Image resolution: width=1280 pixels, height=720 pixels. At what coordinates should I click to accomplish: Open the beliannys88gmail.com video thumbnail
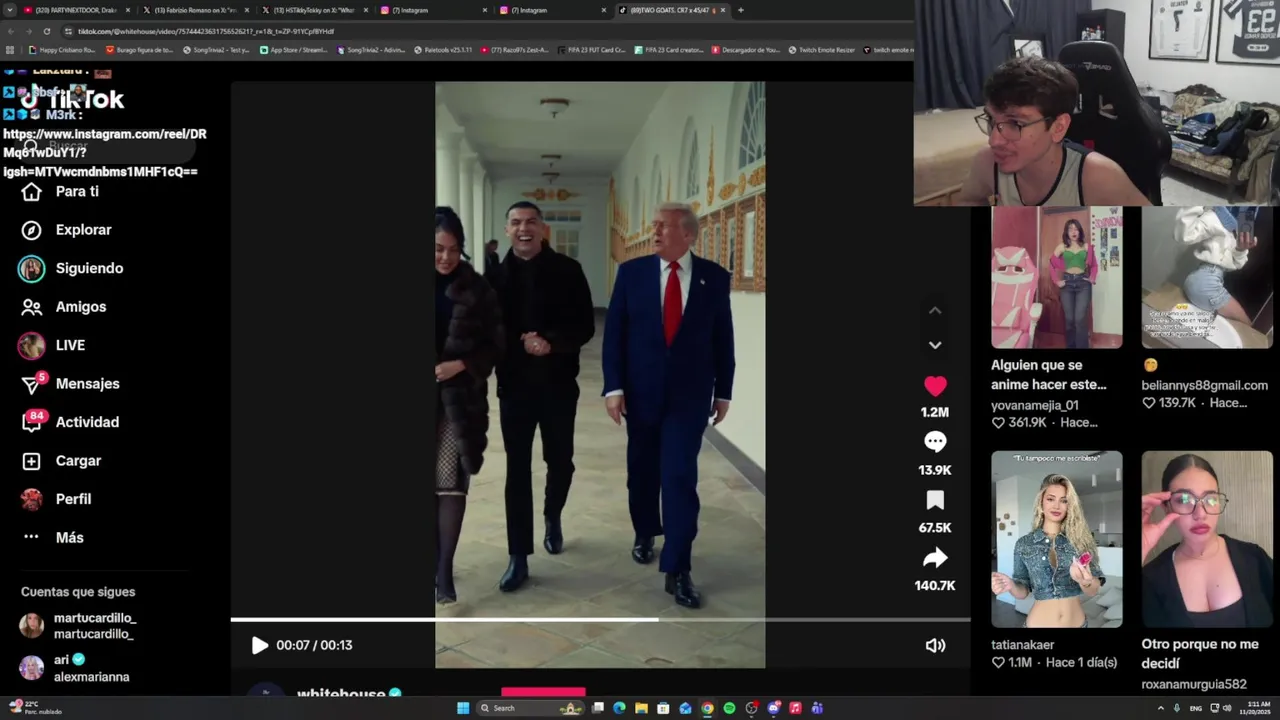point(1207,277)
